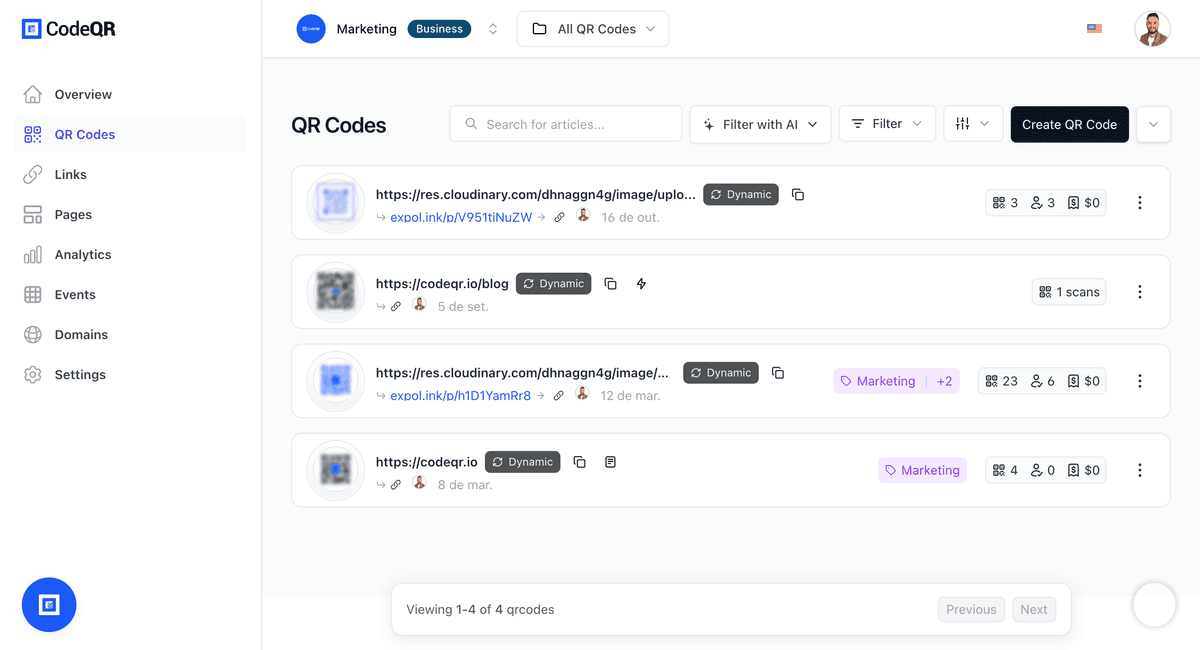Viewport: 1200px width, 650px height.
Task: Click the Analytics sidebar icon
Action: [32, 254]
